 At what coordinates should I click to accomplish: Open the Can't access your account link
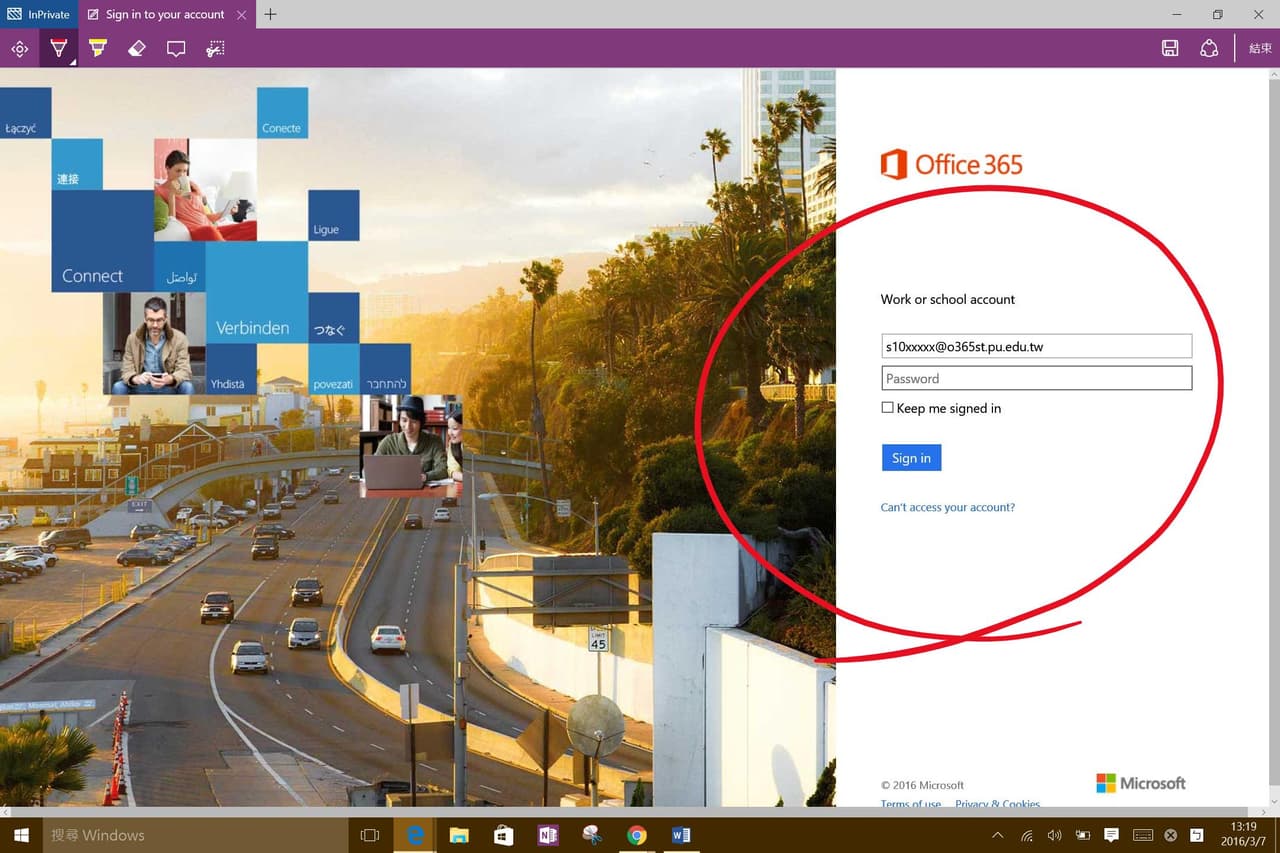pyautogui.click(x=948, y=507)
